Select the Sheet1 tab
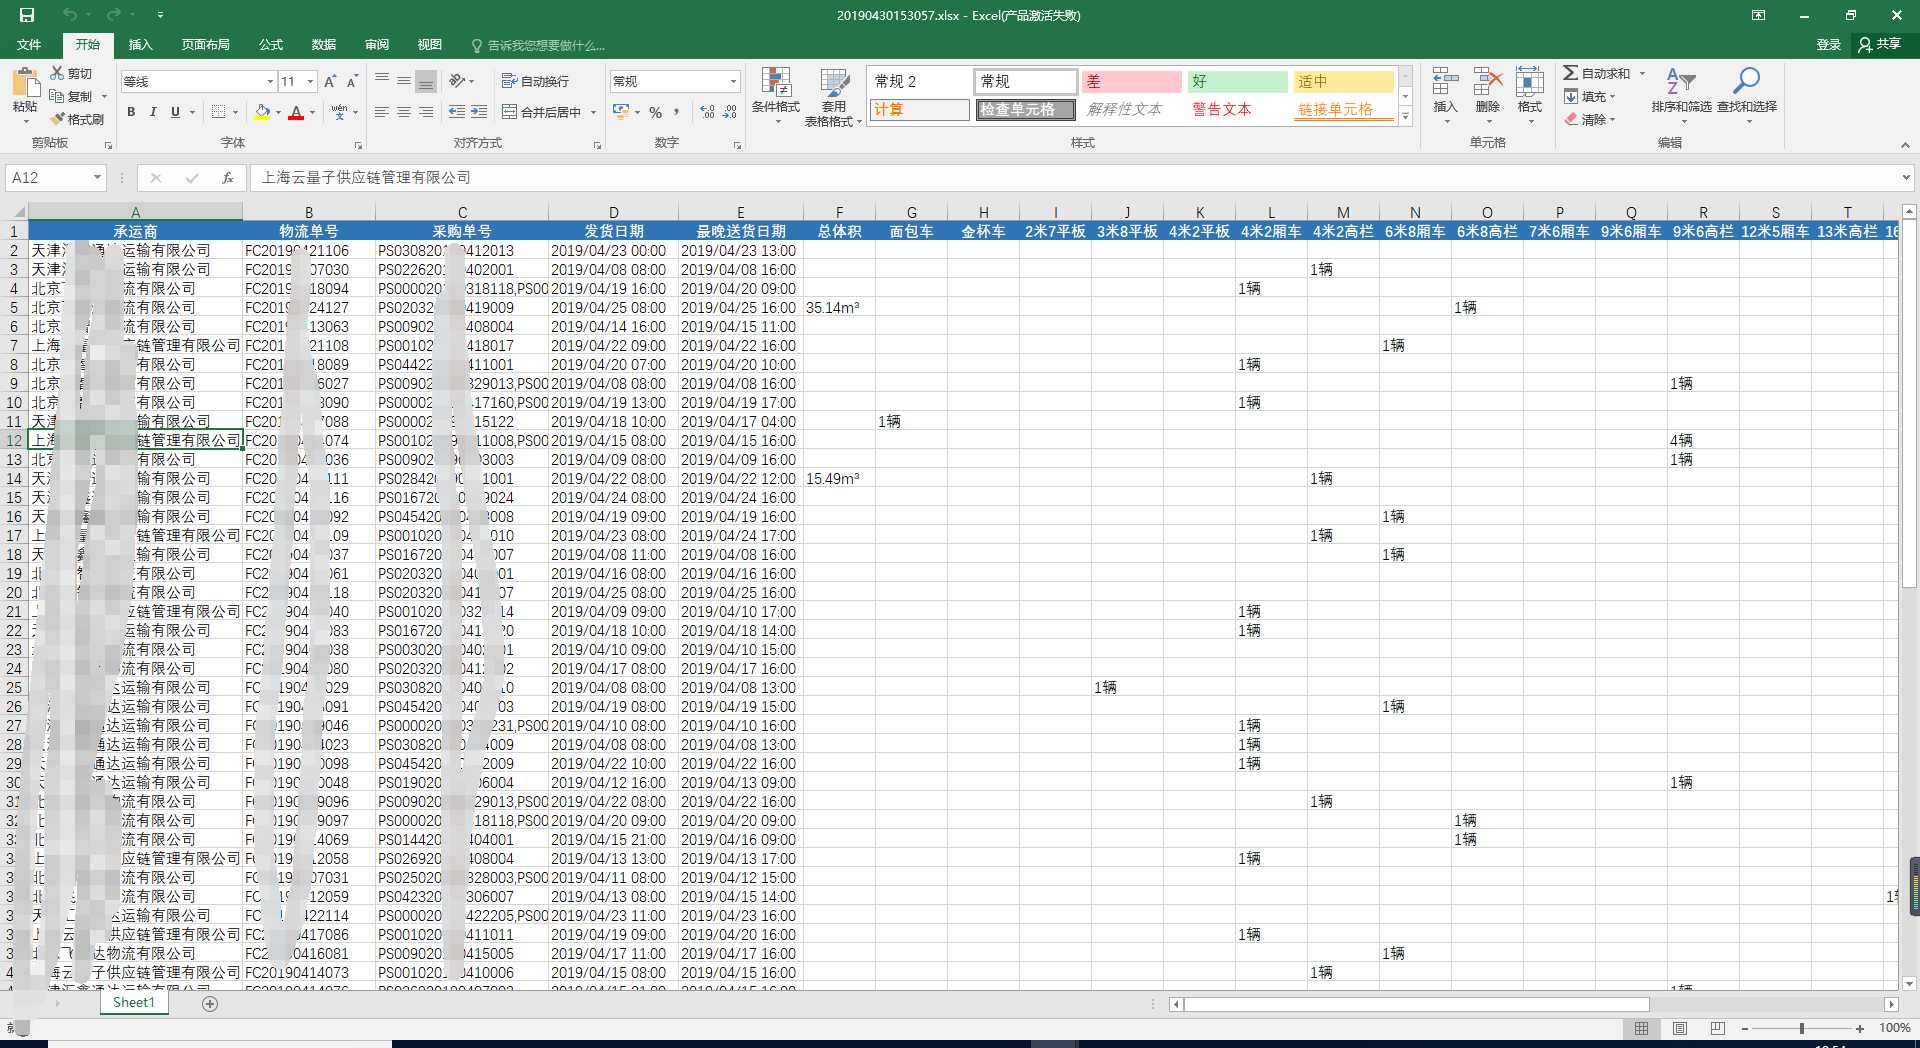1920x1048 pixels. click(x=133, y=1002)
